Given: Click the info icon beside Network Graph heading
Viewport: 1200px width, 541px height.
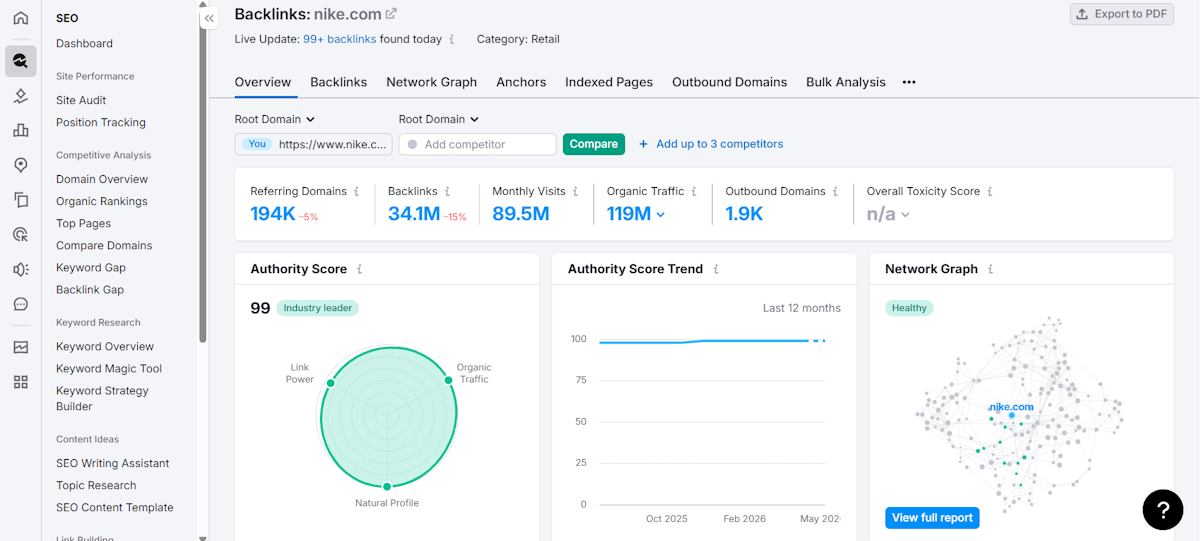Looking at the screenshot, I should pos(991,269).
